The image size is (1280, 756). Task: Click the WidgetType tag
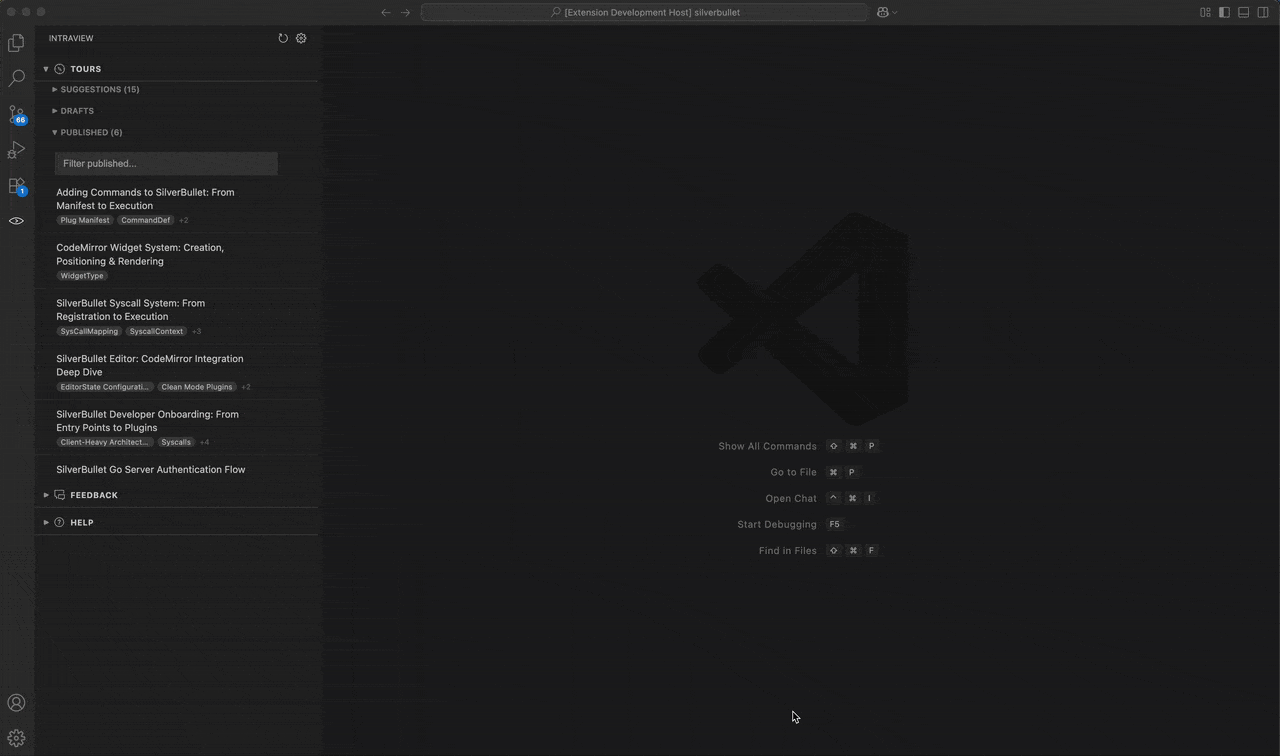82,276
